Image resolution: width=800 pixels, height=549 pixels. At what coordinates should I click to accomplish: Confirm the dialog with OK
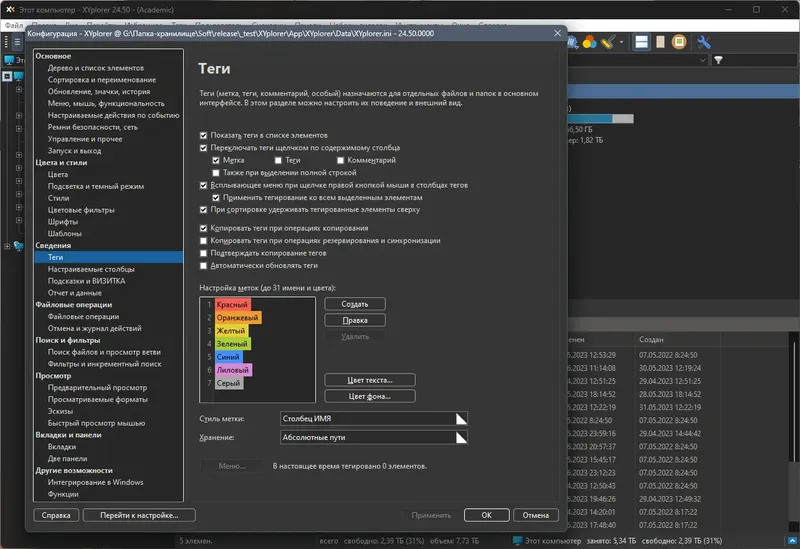tap(486, 515)
